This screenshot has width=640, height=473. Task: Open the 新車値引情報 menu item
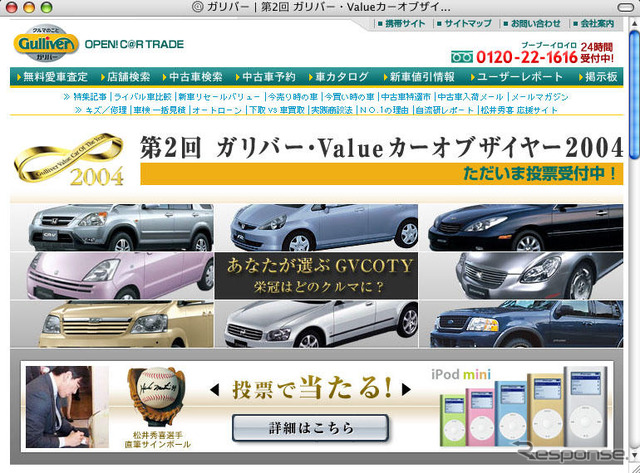tap(419, 77)
